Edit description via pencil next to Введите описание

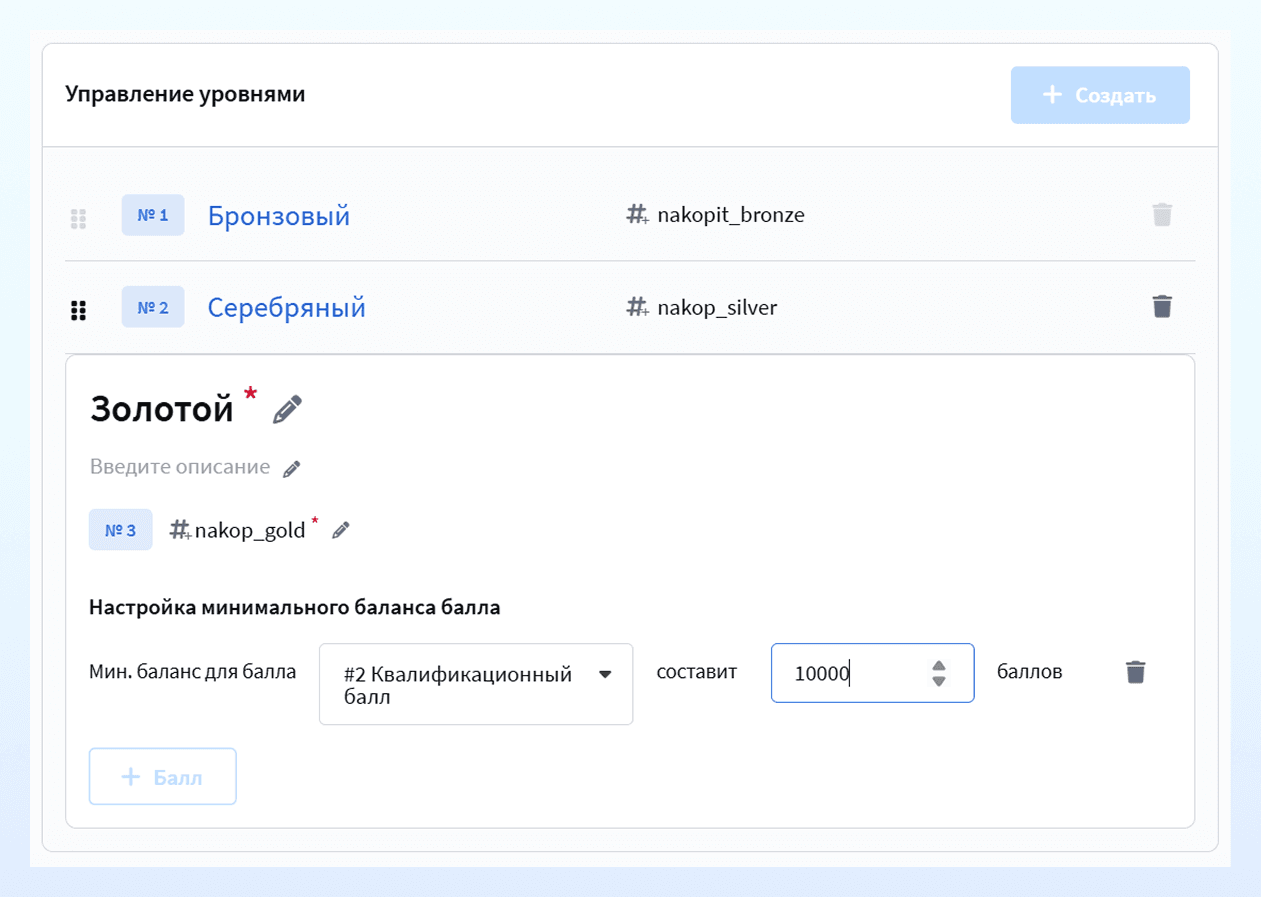tap(292, 469)
